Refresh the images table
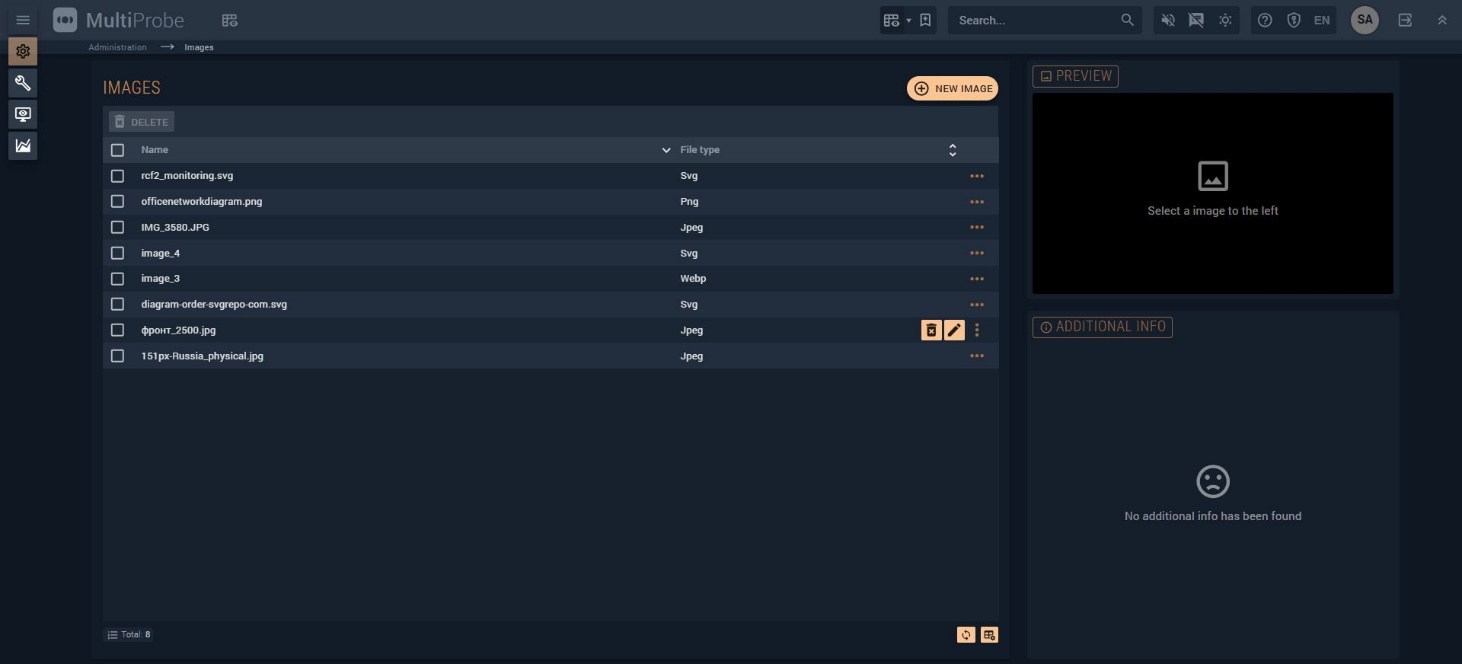The image size is (1462, 664). 966,635
